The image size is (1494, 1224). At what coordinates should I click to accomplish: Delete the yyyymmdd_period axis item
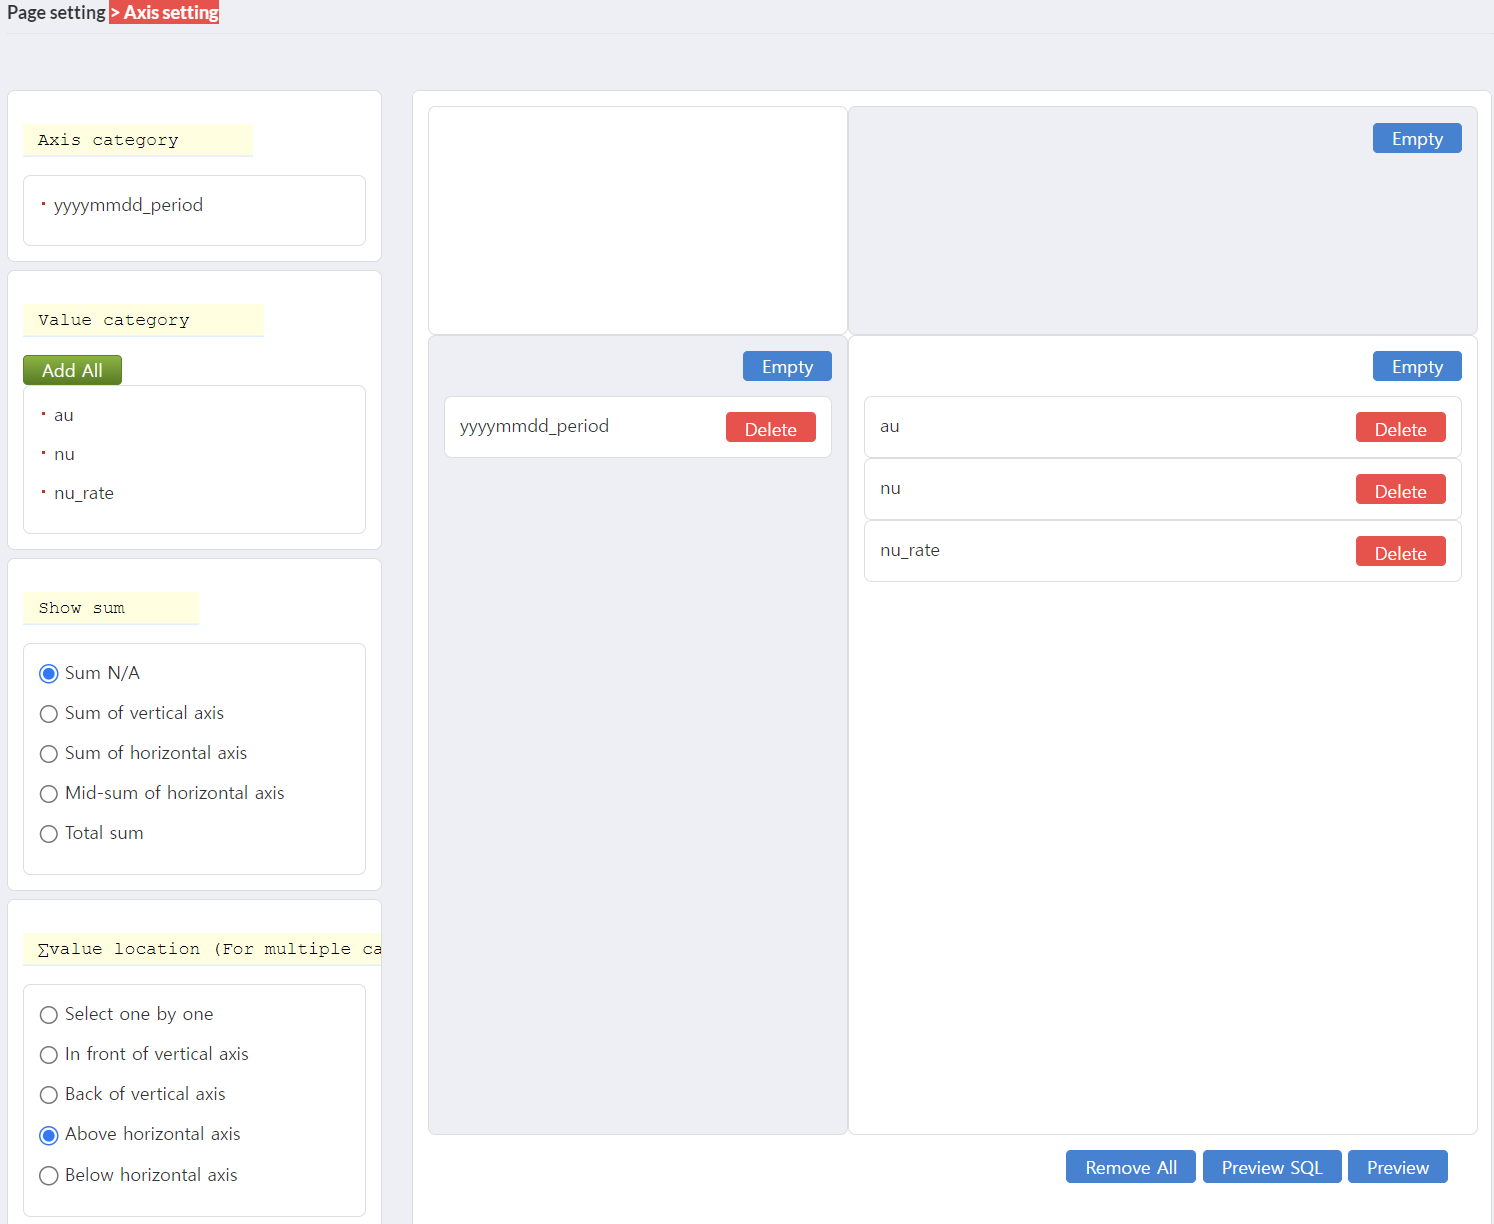click(771, 428)
